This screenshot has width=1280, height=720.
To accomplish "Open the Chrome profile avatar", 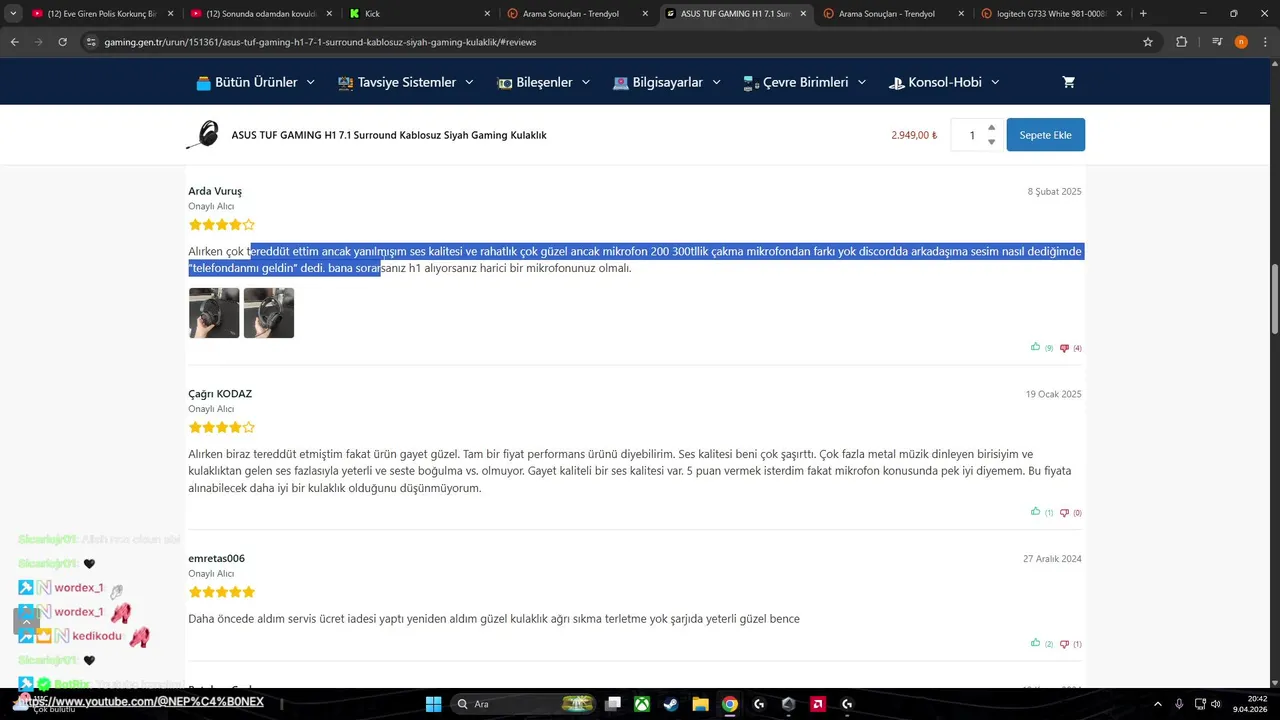I will pos(1241,42).
